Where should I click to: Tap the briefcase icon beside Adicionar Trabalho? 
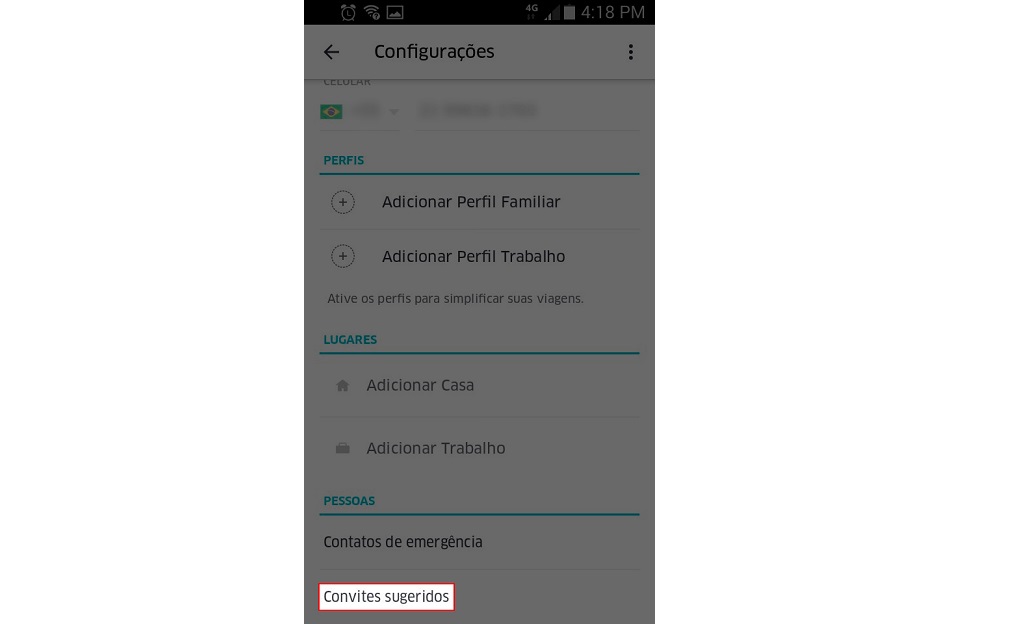click(342, 448)
